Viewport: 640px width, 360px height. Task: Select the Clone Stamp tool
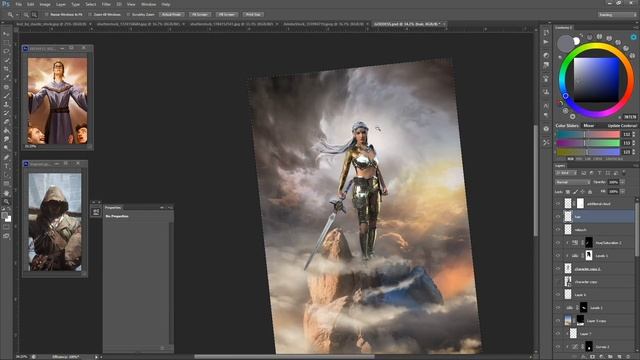(6, 104)
